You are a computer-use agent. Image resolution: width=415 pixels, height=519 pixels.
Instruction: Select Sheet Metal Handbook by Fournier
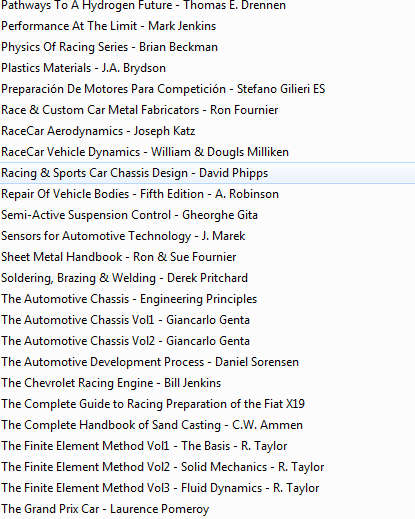click(119, 257)
